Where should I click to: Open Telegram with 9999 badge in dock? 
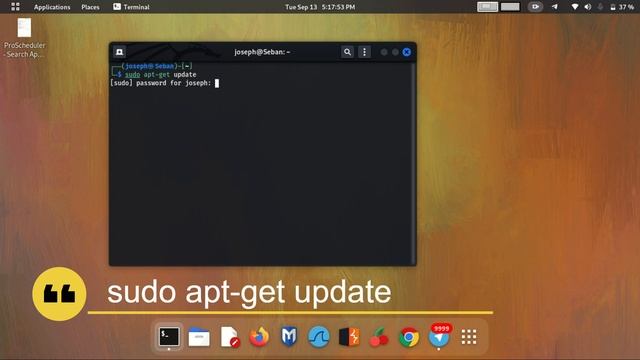(439, 336)
